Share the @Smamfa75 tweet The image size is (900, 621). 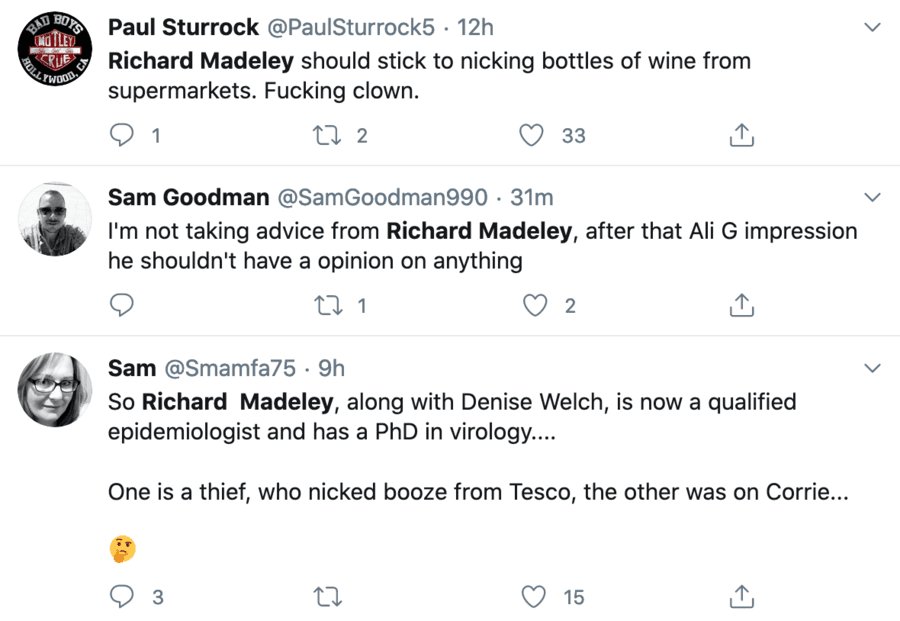(x=741, y=597)
